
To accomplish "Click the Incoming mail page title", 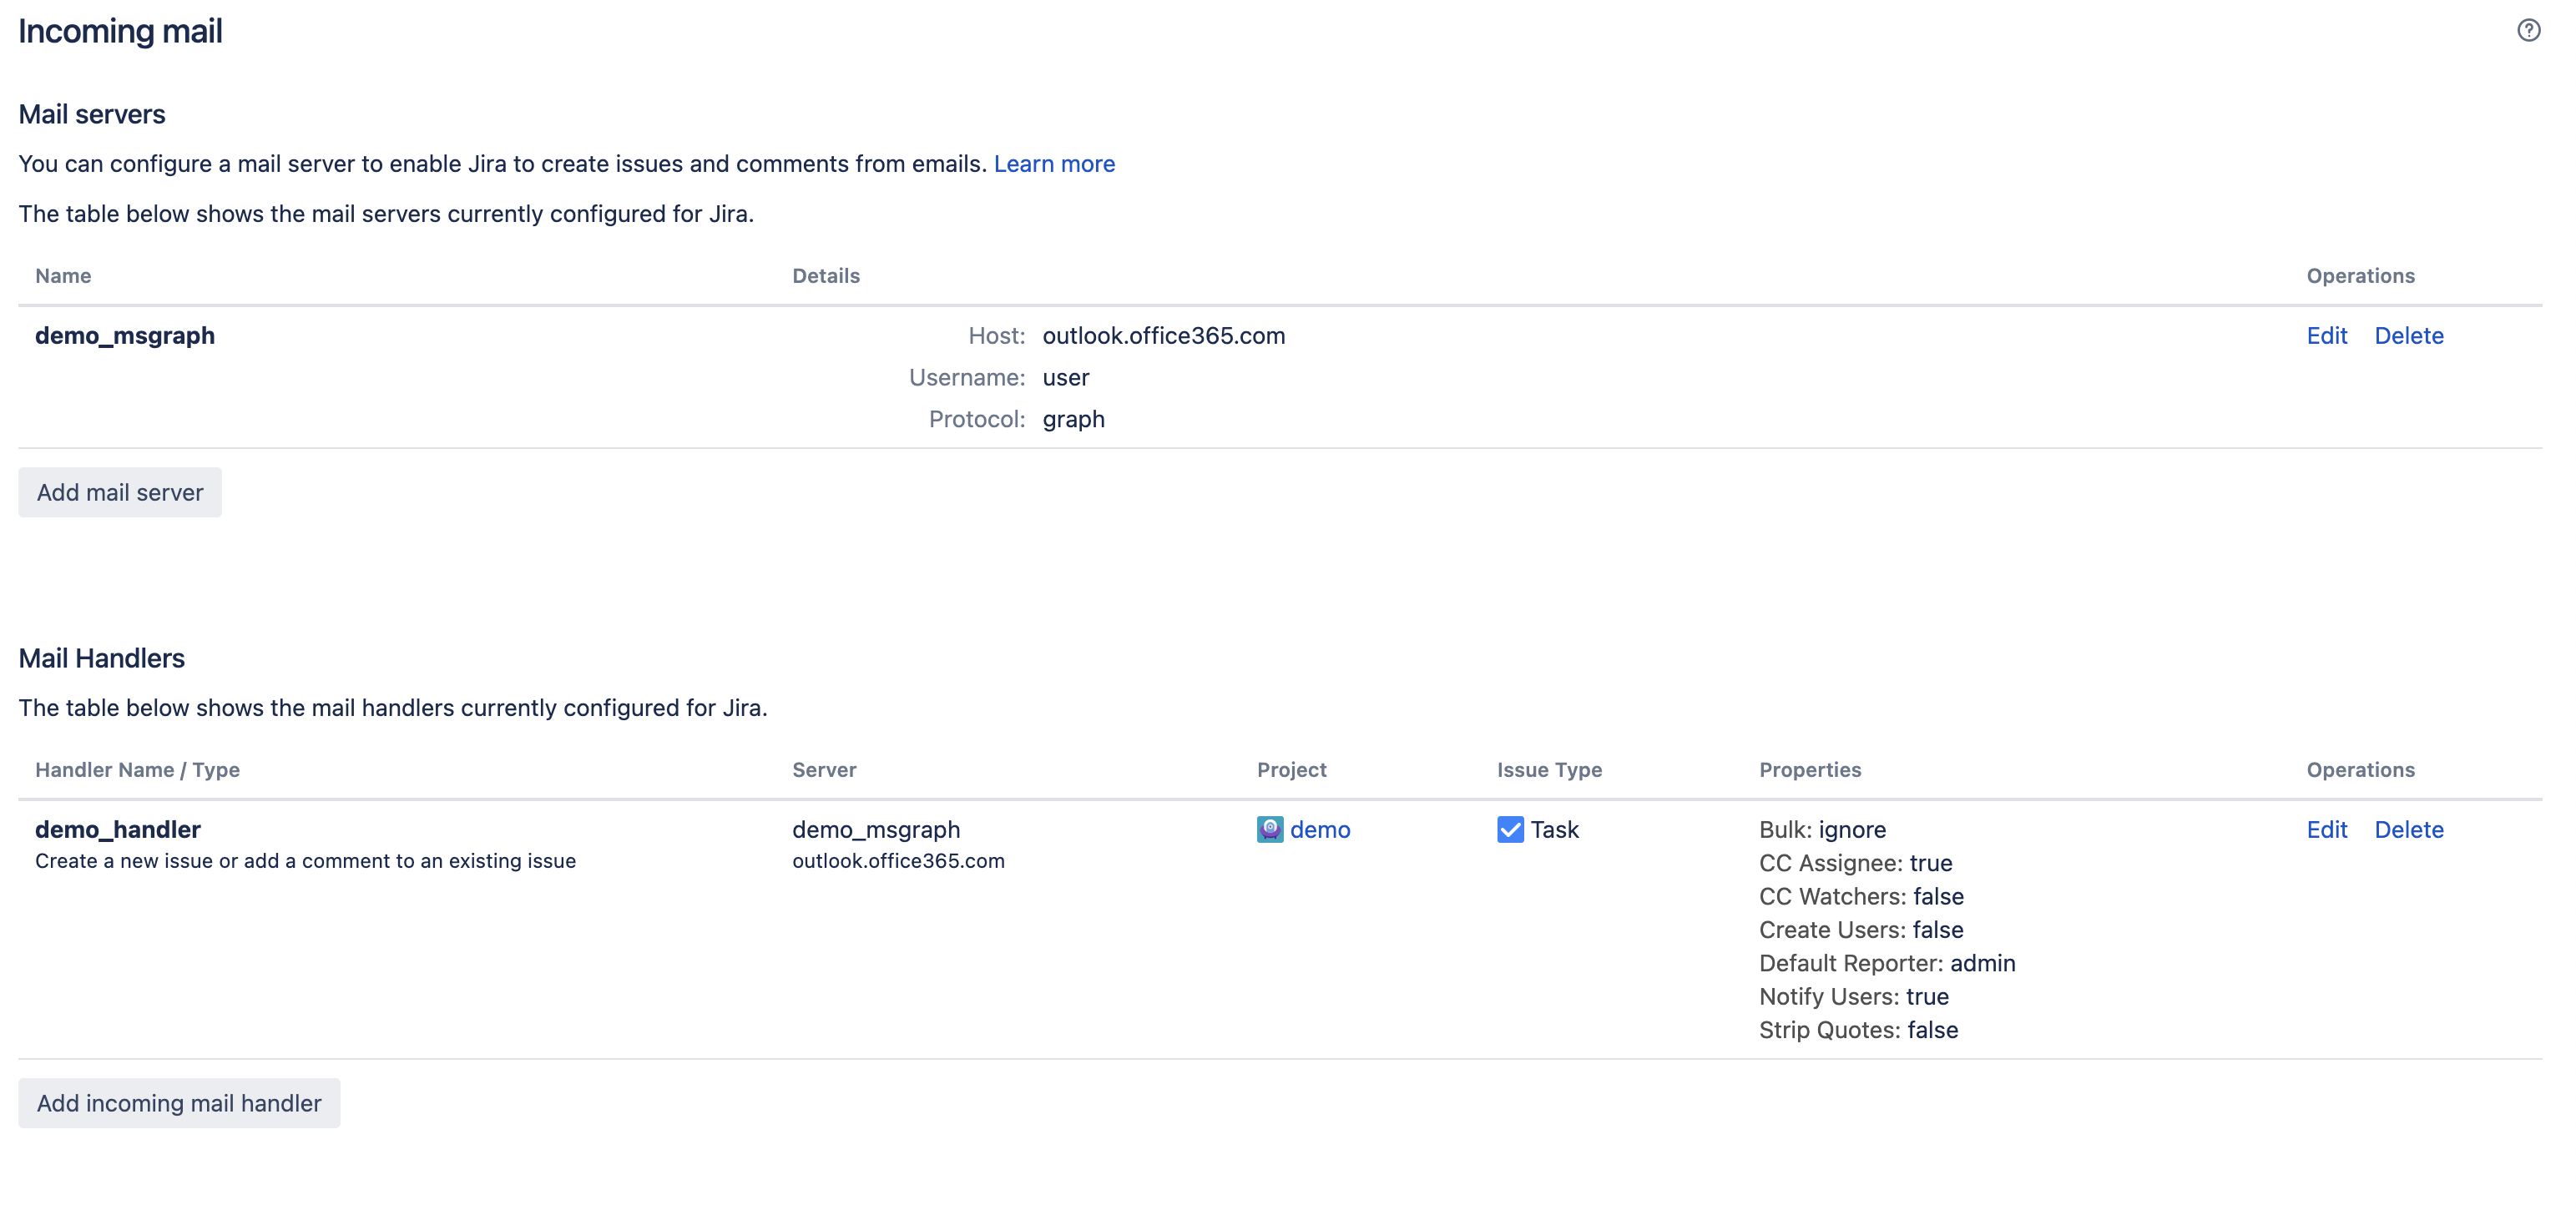I will [x=120, y=31].
